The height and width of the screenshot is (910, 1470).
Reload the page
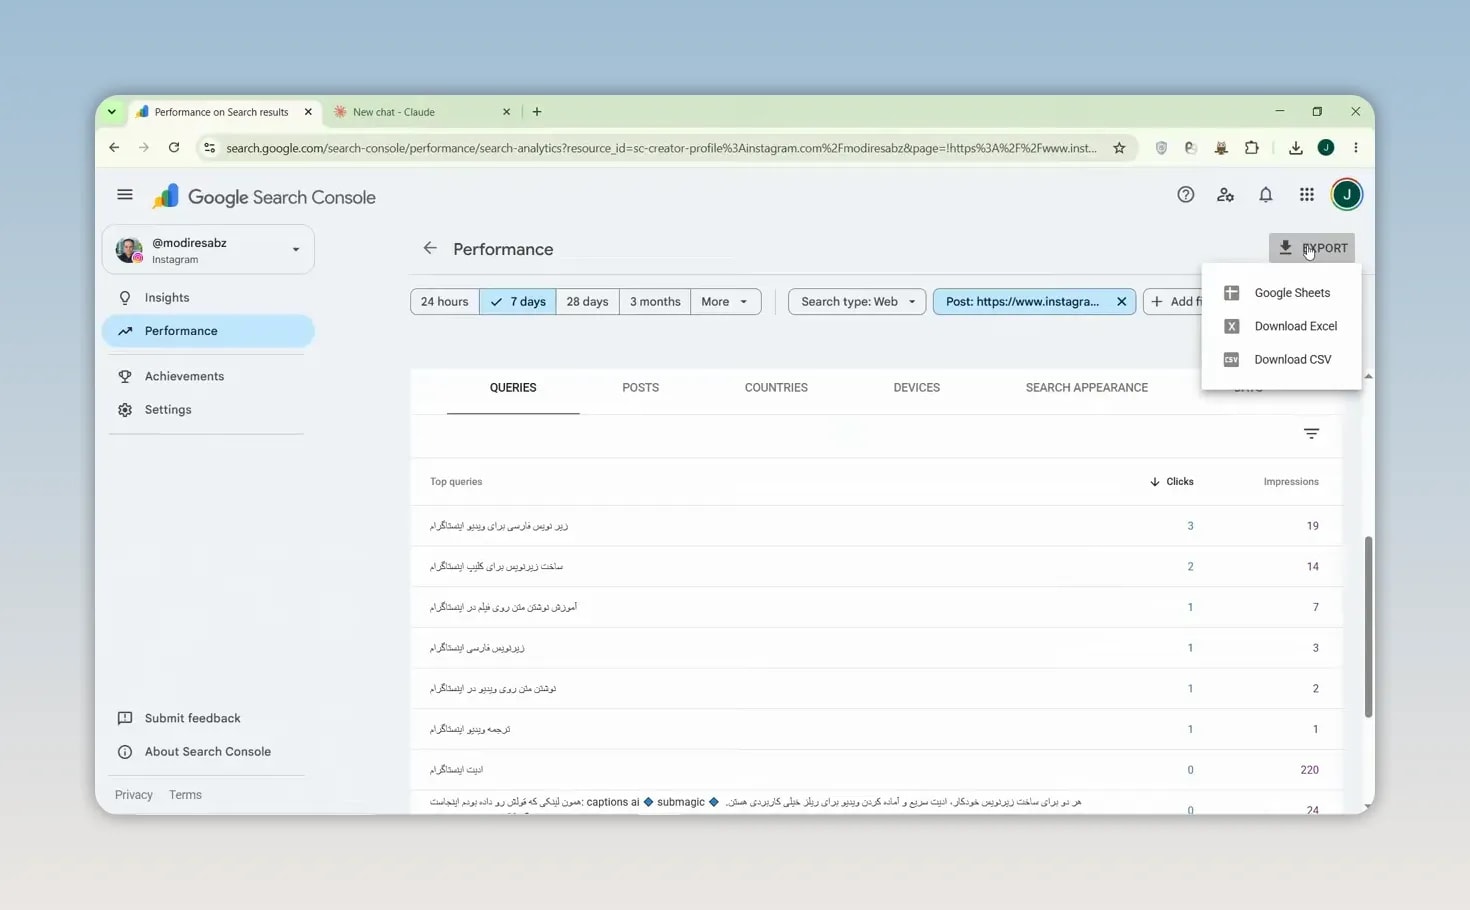(x=174, y=148)
